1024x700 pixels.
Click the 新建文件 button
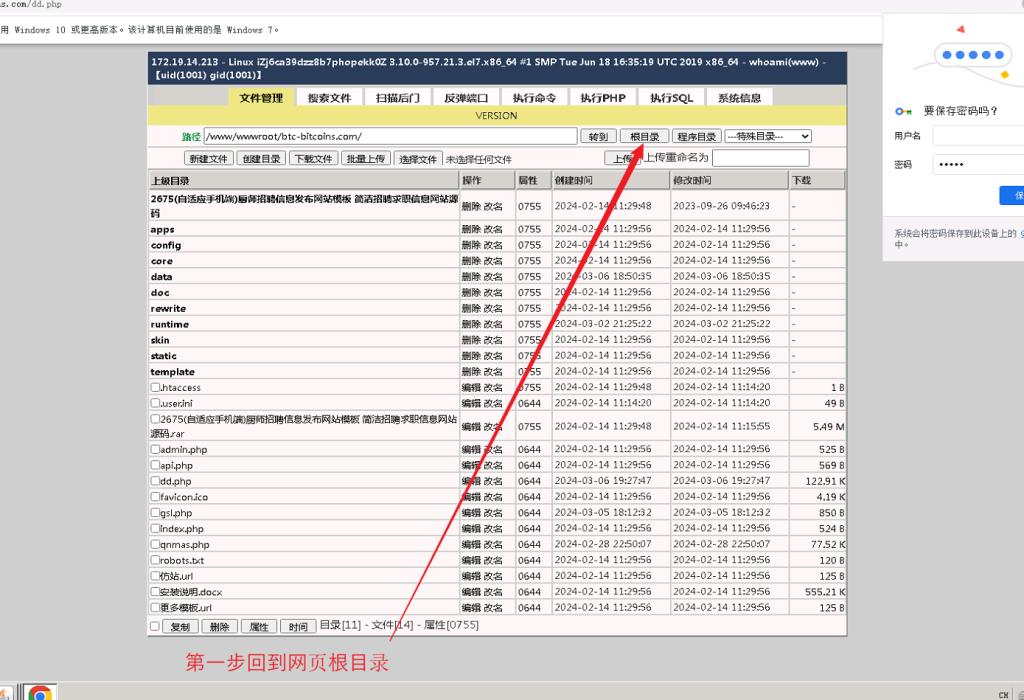pyautogui.click(x=209, y=159)
